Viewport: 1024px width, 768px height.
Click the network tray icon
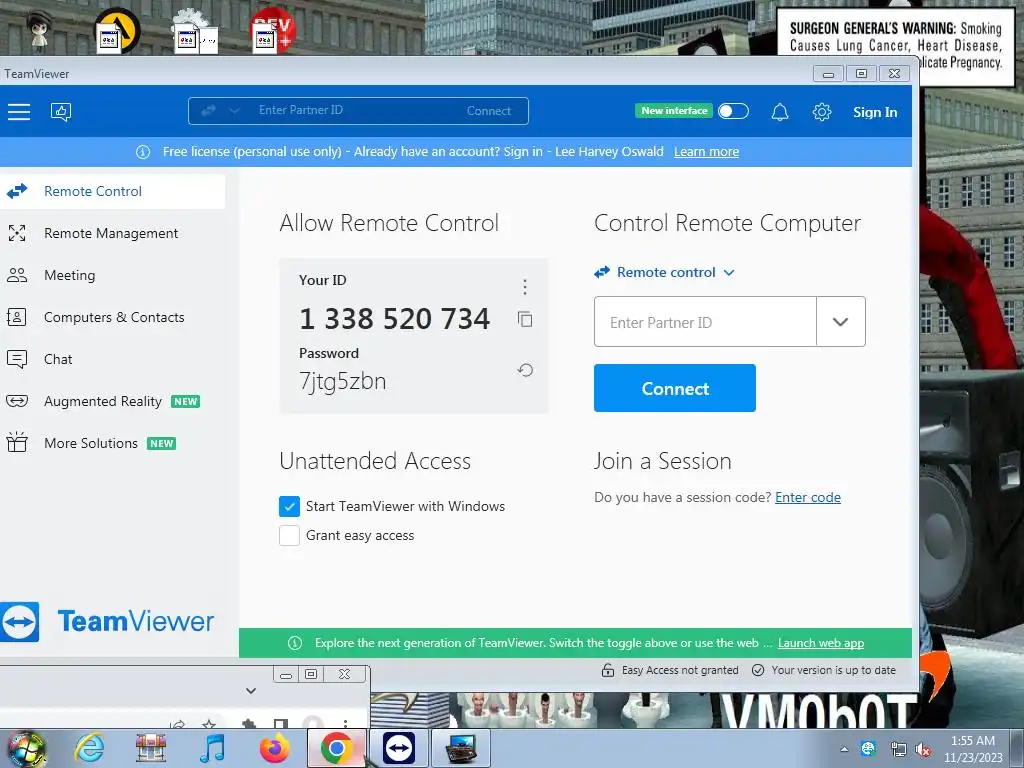(x=898, y=750)
